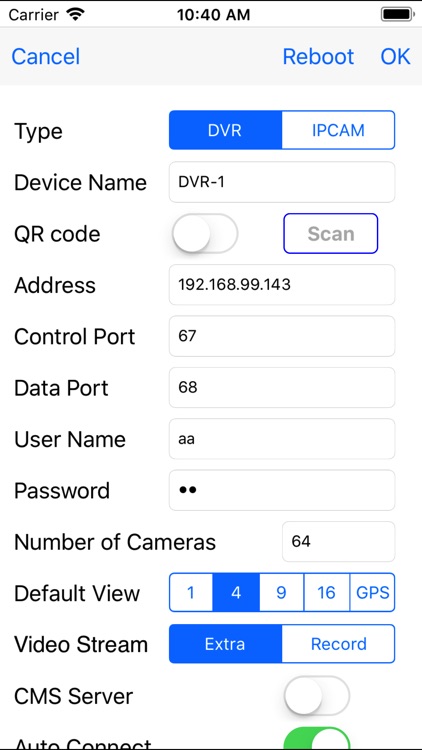Set Default View to 9
This screenshot has height=750, width=422.
click(x=281, y=593)
